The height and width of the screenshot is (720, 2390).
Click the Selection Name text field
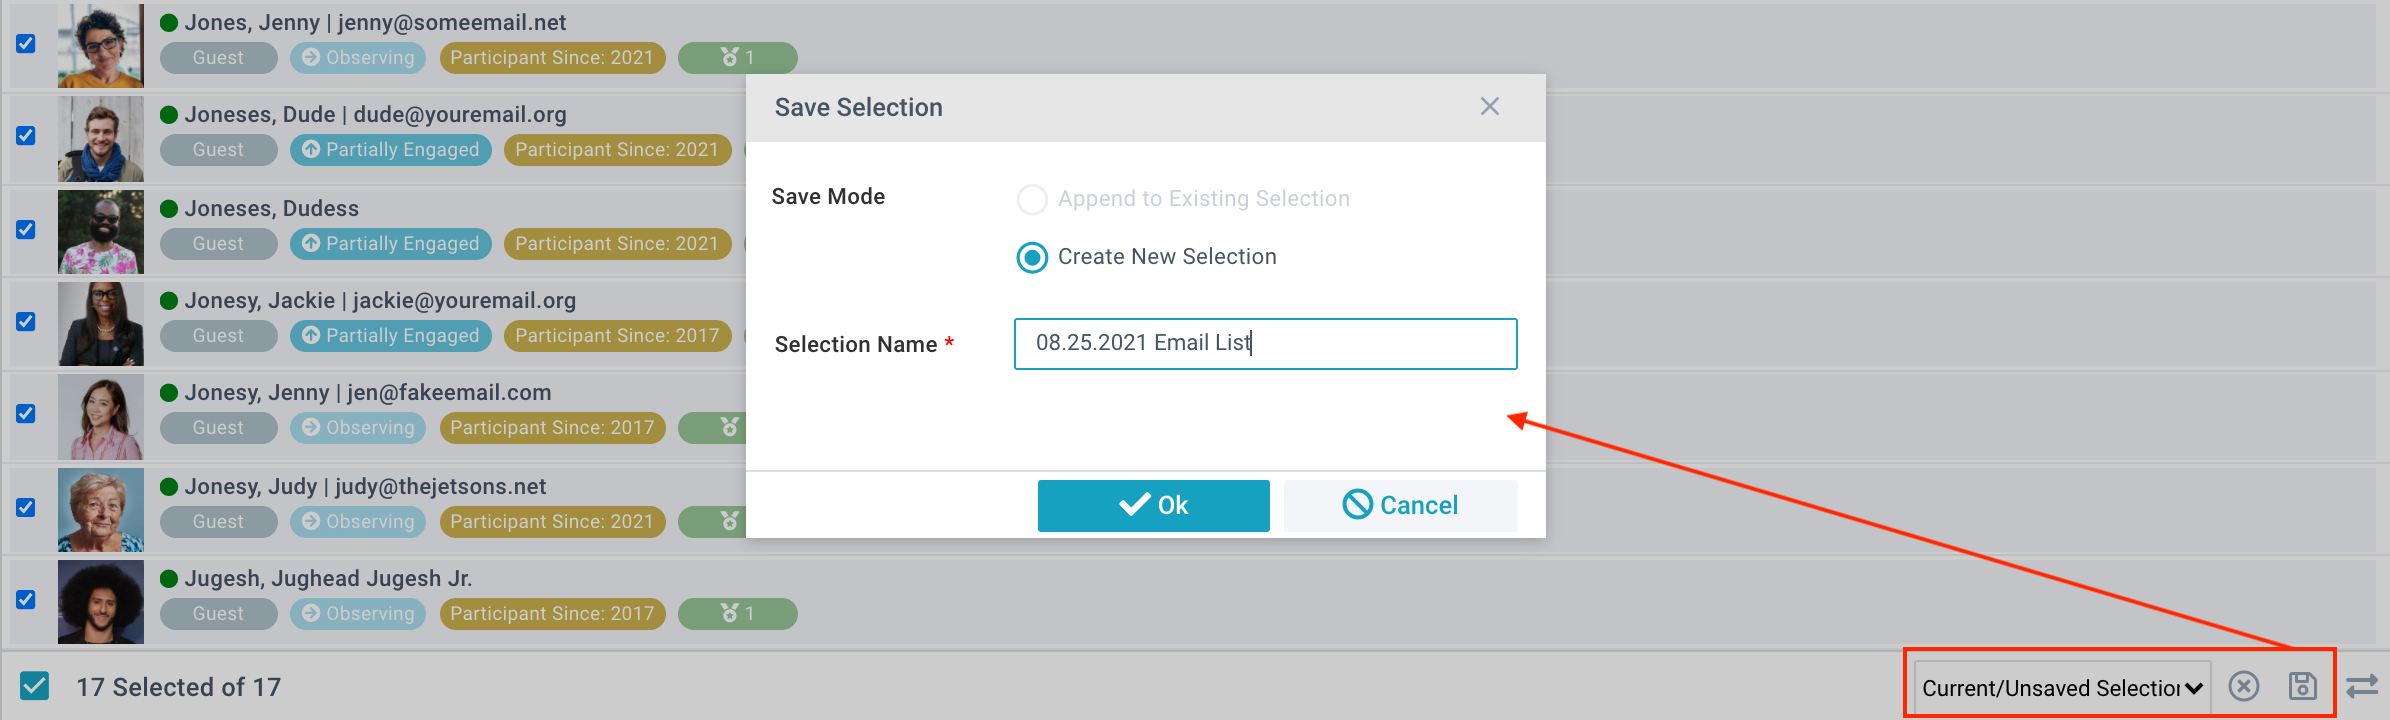tap(1265, 344)
